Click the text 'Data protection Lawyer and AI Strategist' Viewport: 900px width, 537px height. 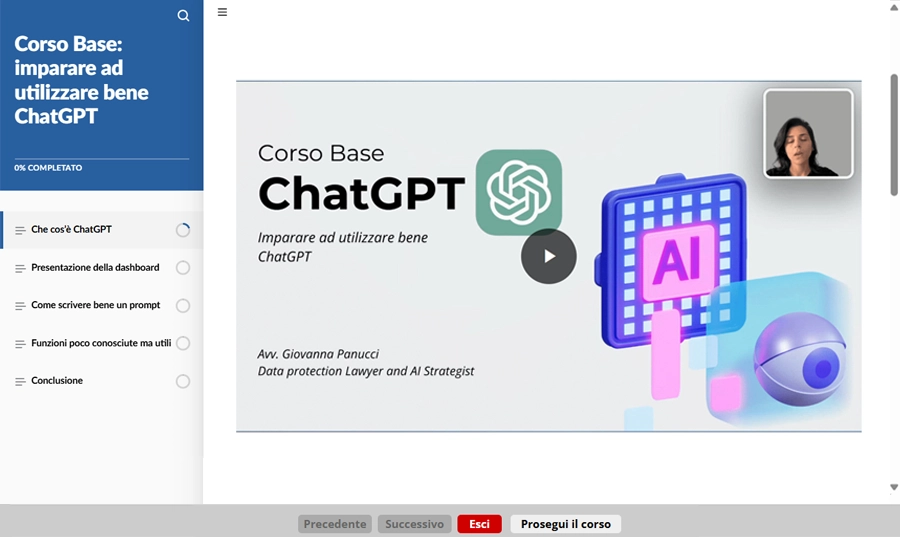tap(366, 371)
